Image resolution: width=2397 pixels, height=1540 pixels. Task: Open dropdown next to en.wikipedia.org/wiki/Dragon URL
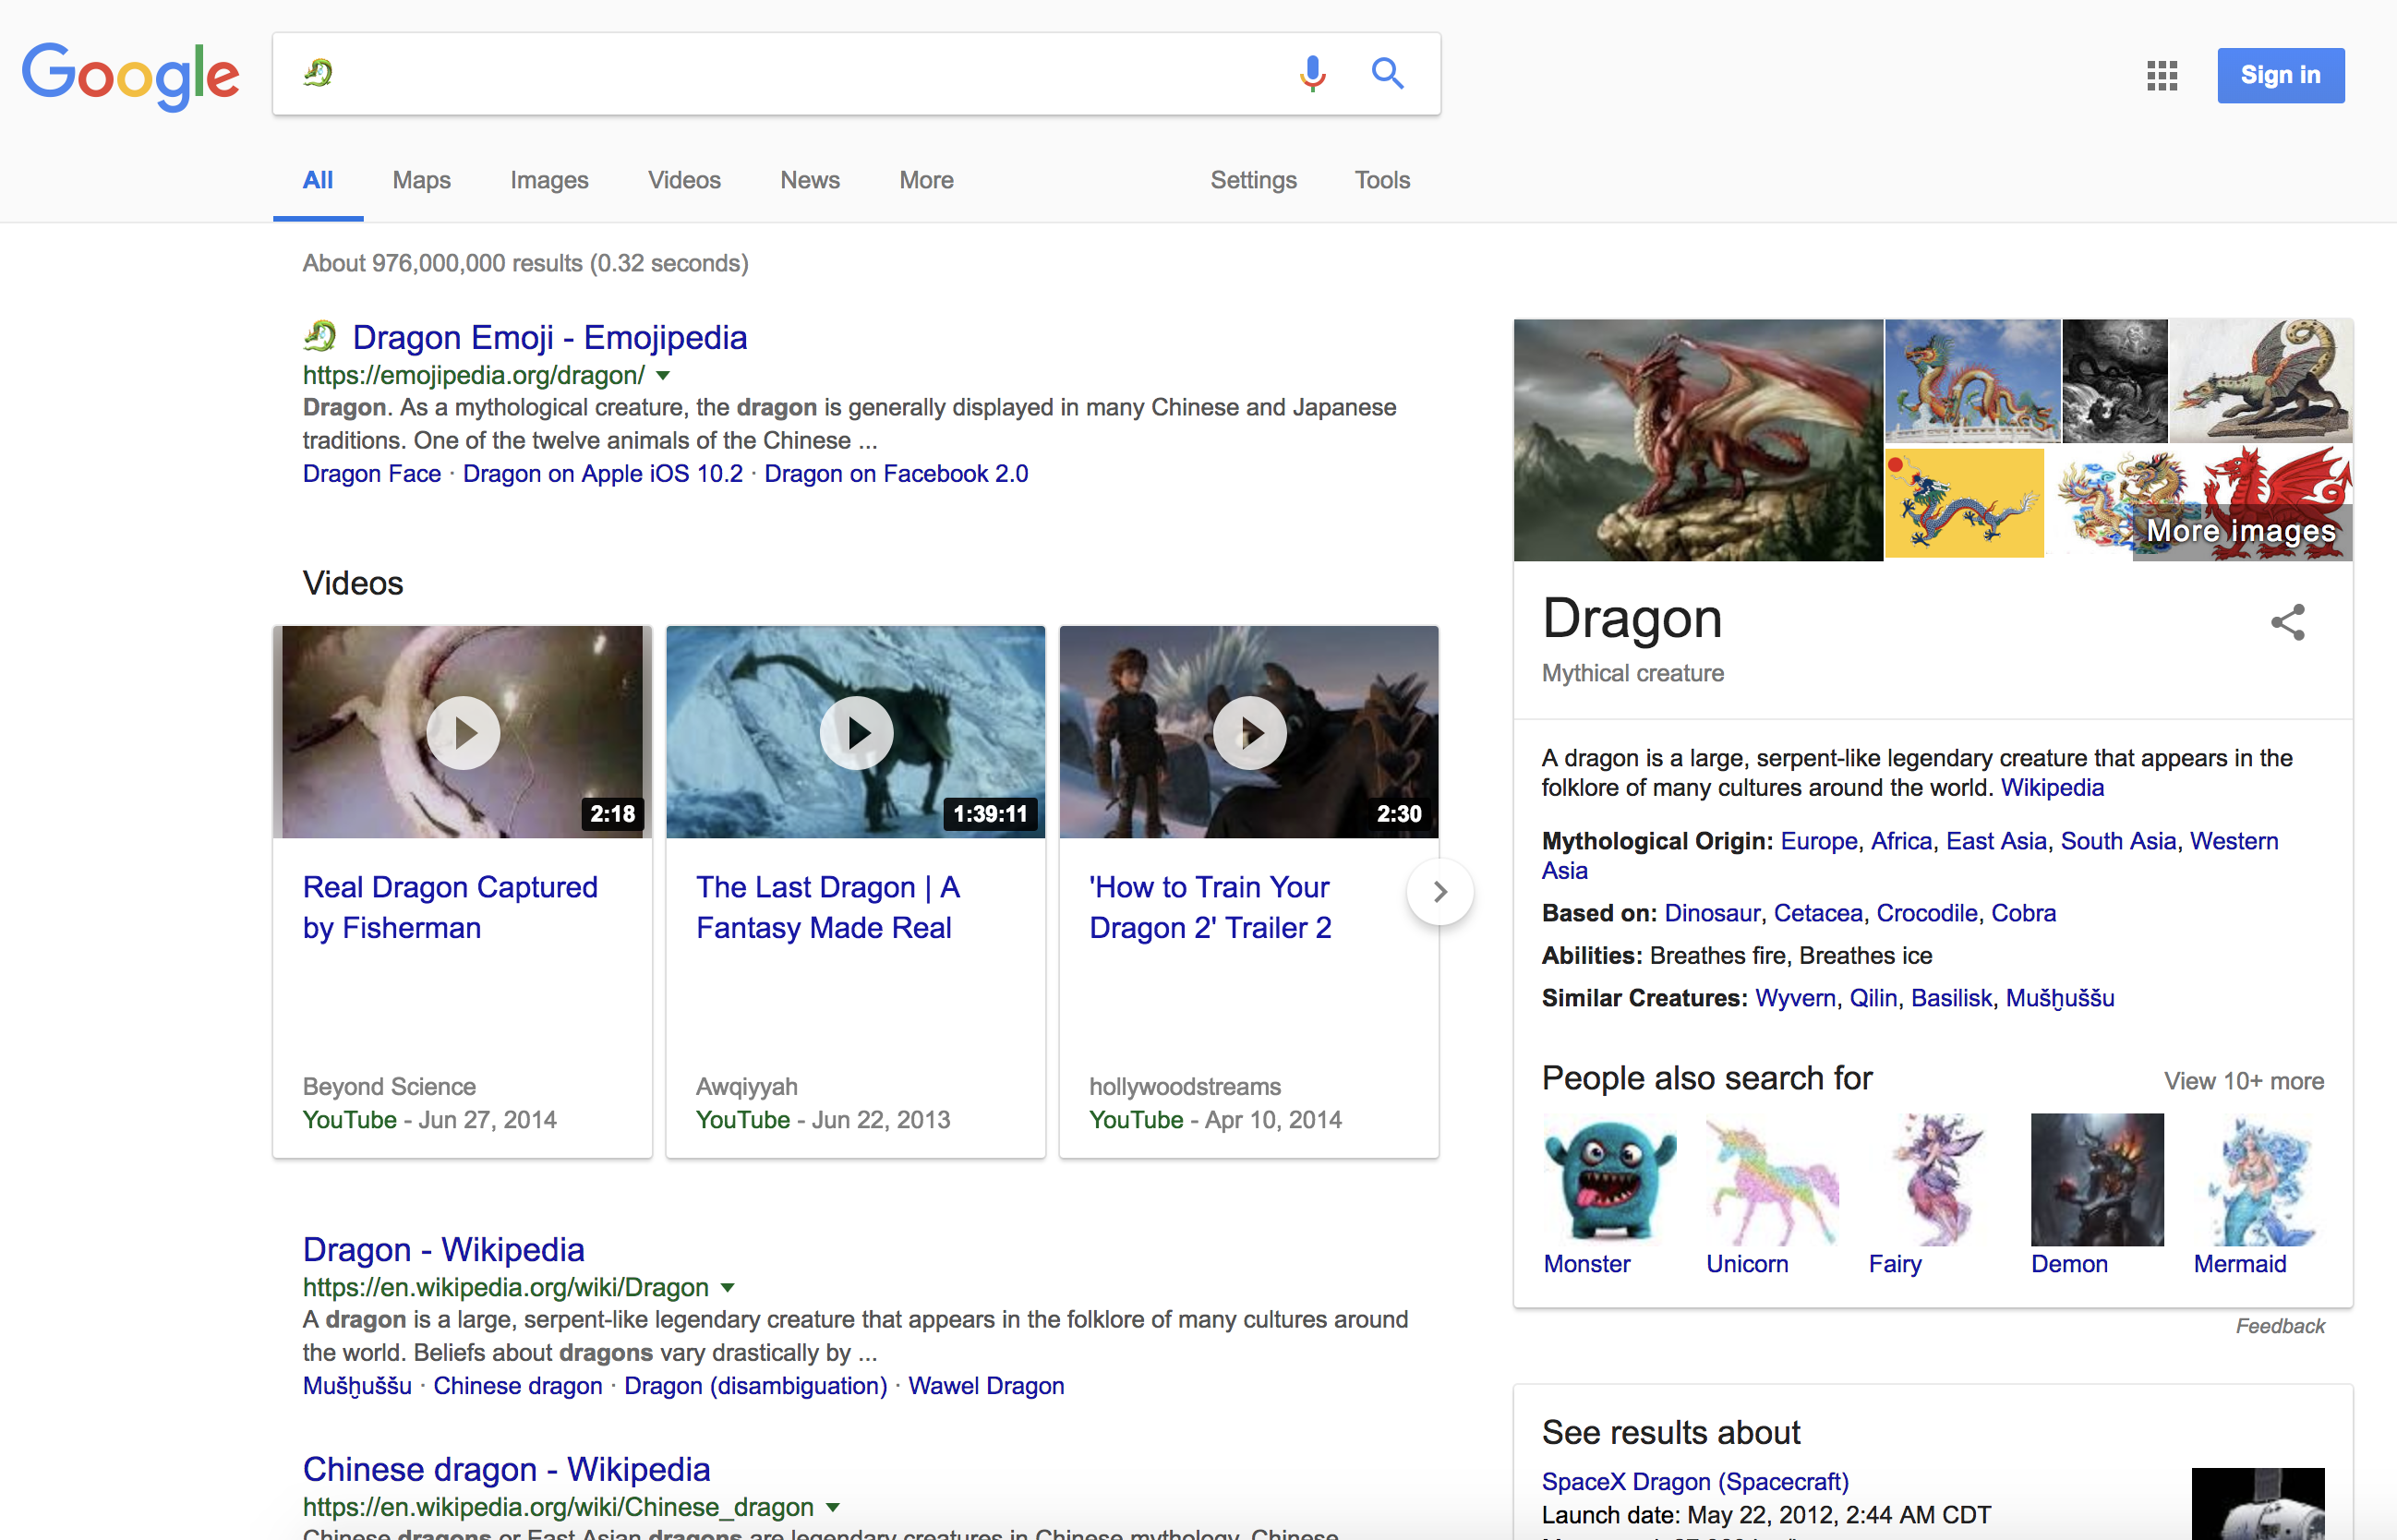[x=728, y=1288]
